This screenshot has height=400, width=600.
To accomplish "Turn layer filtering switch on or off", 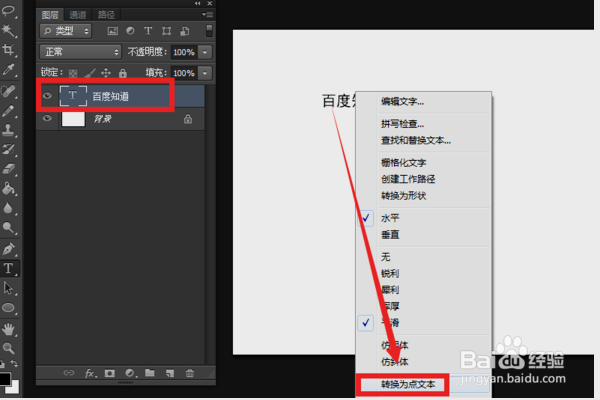I will coord(209,31).
